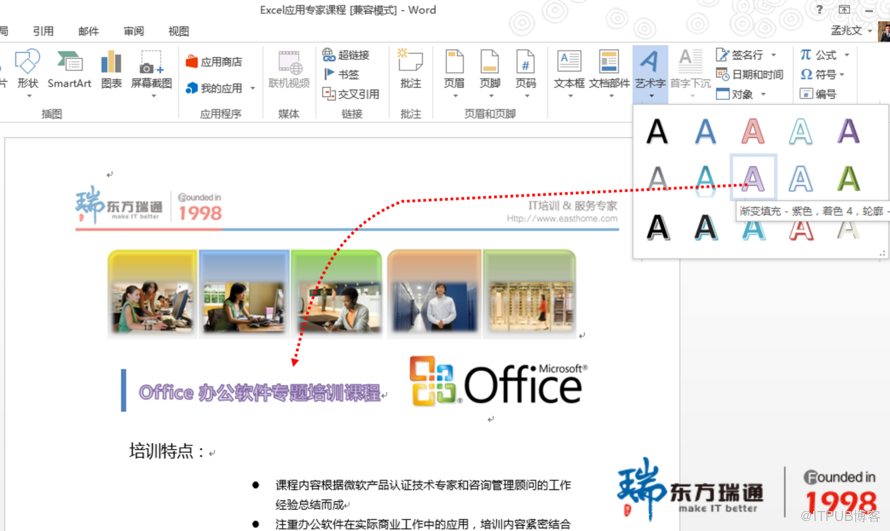890x531 pixels.
Task: Open 我的应用 my apps
Action: [x=214, y=88]
